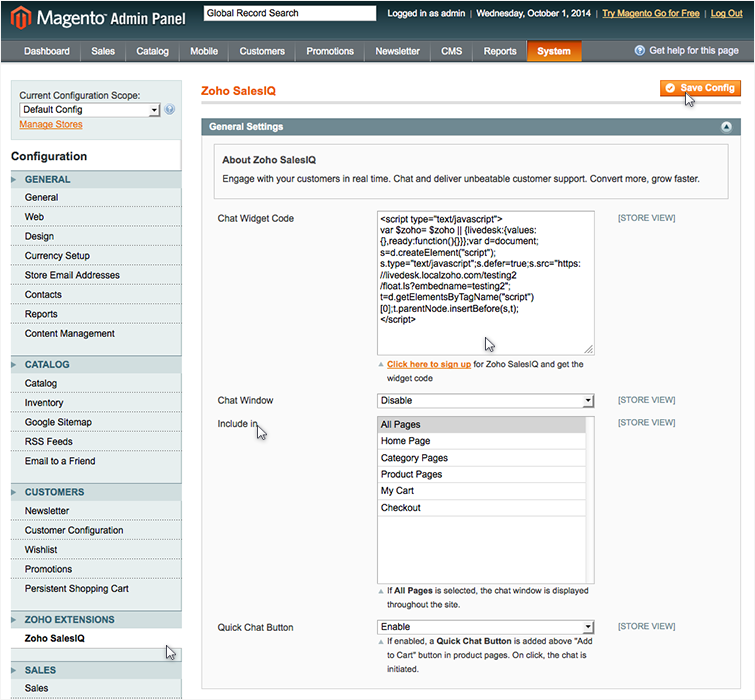Image resolution: width=755 pixels, height=700 pixels.
Task: Open the Newsletter menu
Action: [x=397, y=51]
